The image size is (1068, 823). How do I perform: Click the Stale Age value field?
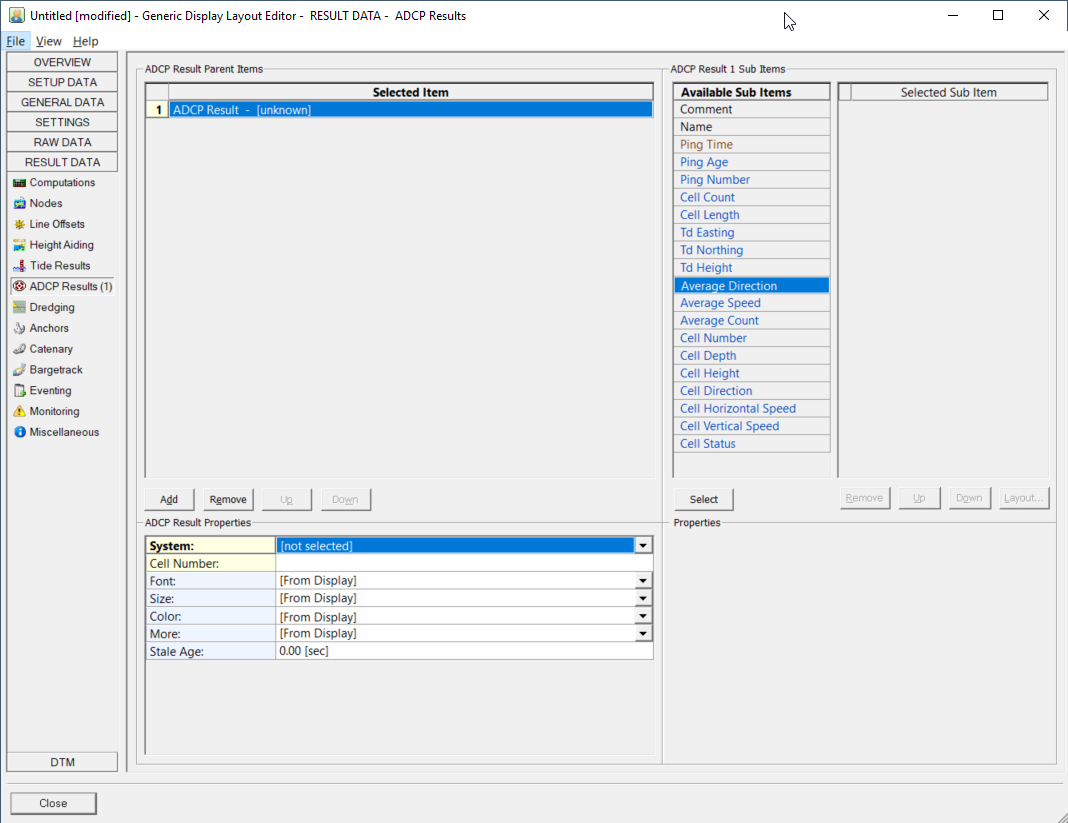464,651
